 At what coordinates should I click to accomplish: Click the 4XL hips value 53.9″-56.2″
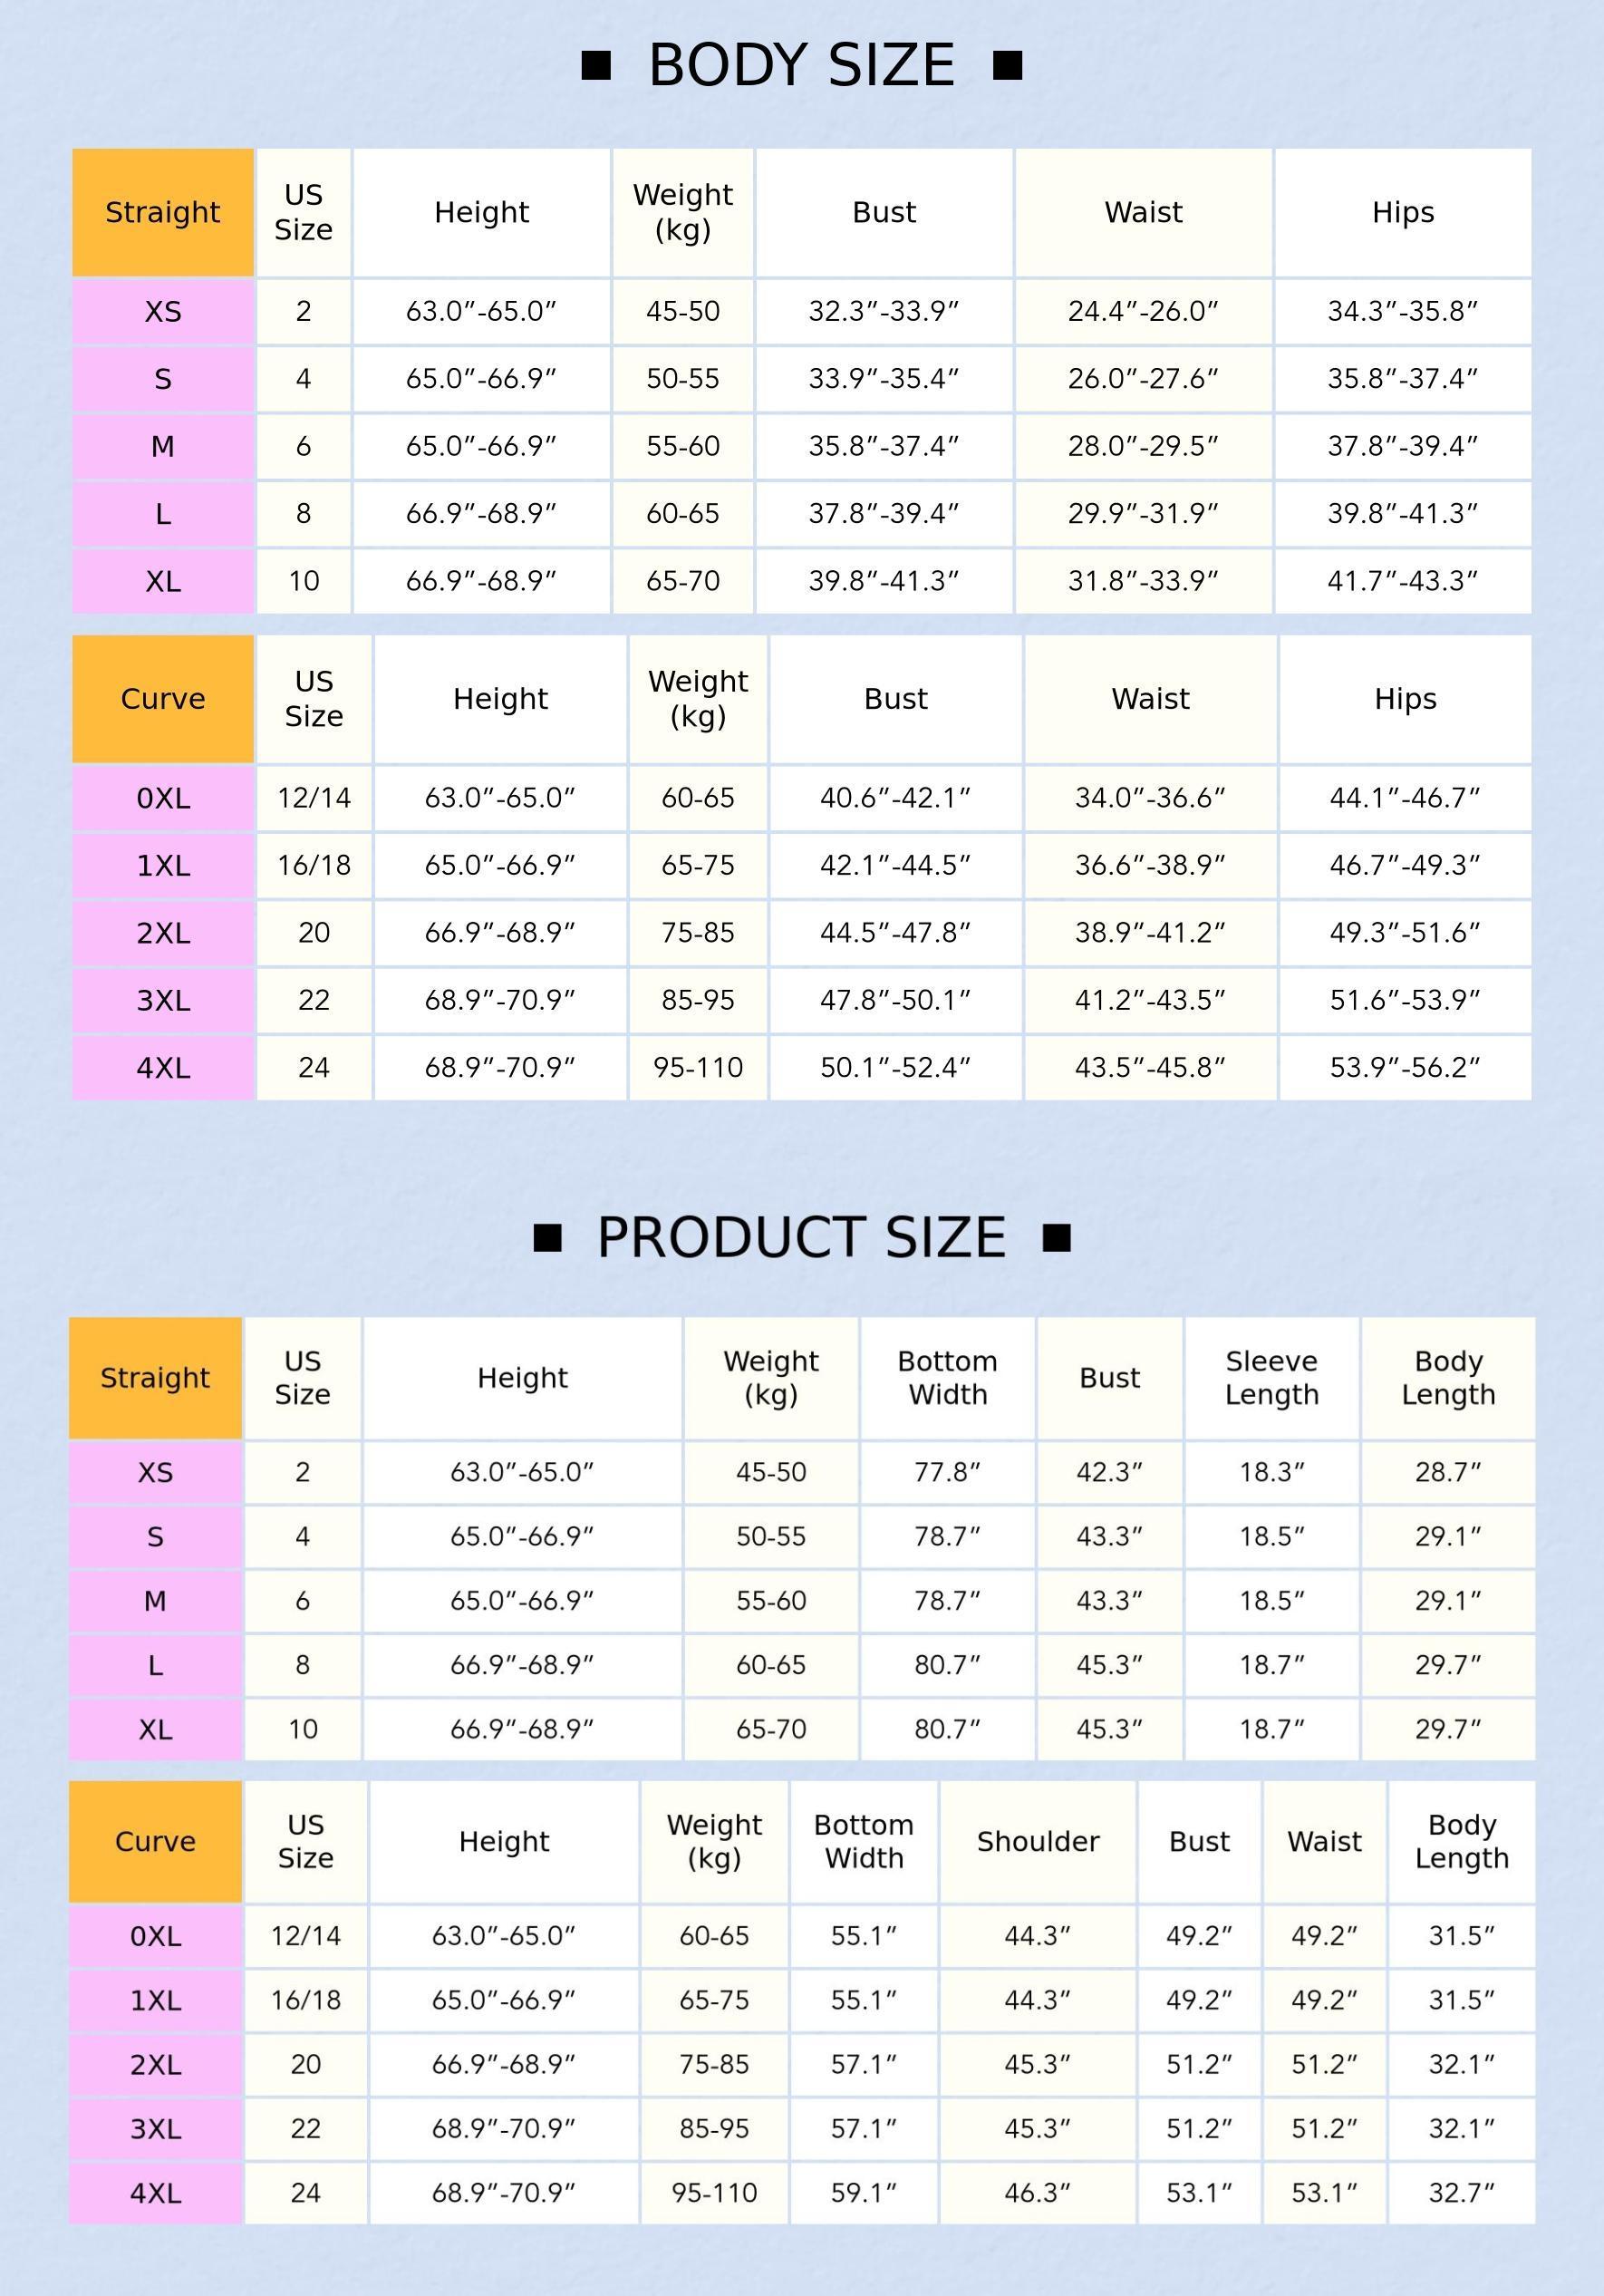1405,1068
